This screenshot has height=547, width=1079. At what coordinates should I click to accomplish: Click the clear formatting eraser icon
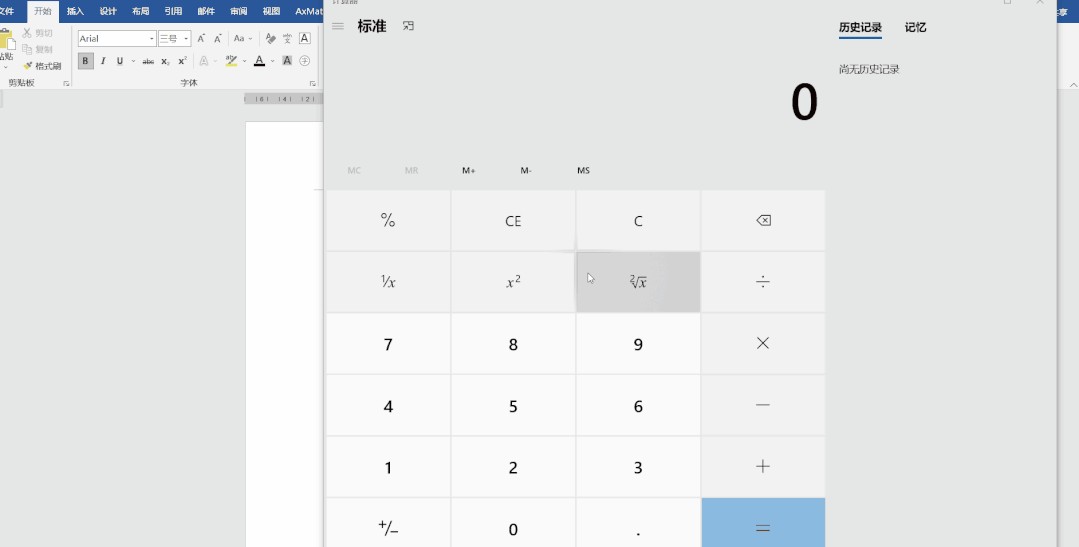tap(270, 39)
